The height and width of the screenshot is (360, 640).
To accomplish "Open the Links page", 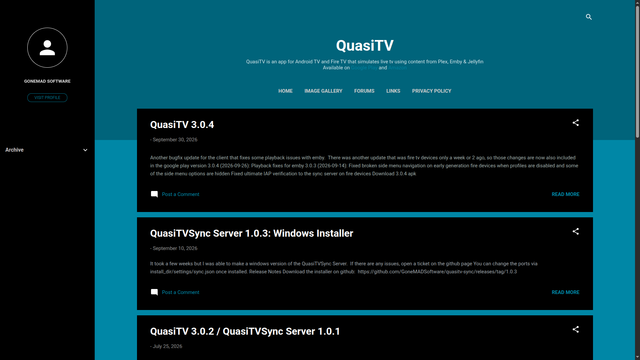I will coord(393,91).
